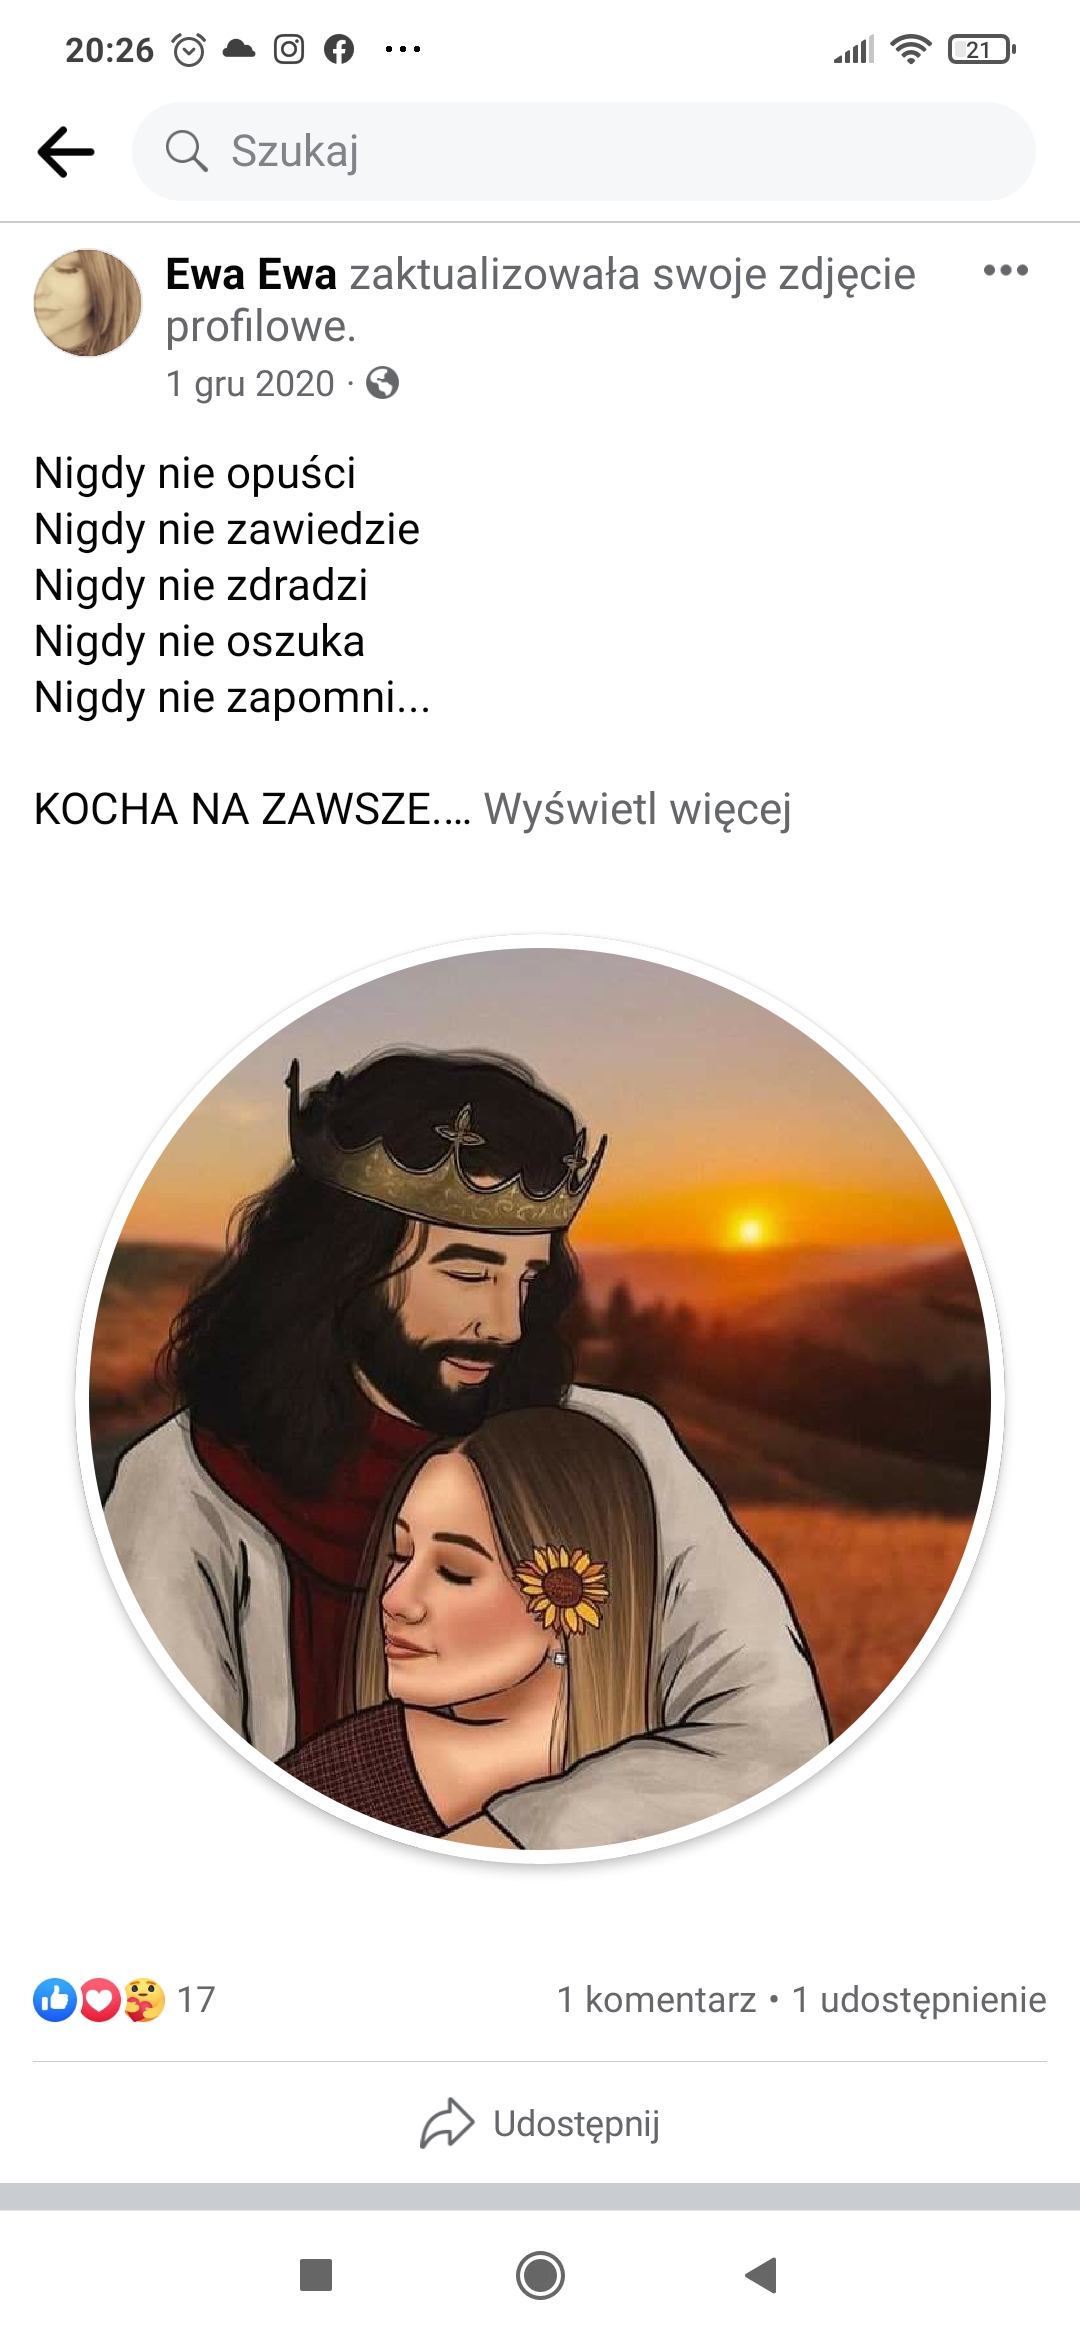Open the Ewa Ewa profile name link
The image size is (1080, 2340).
pyautogui.click(x=251, y=274)
